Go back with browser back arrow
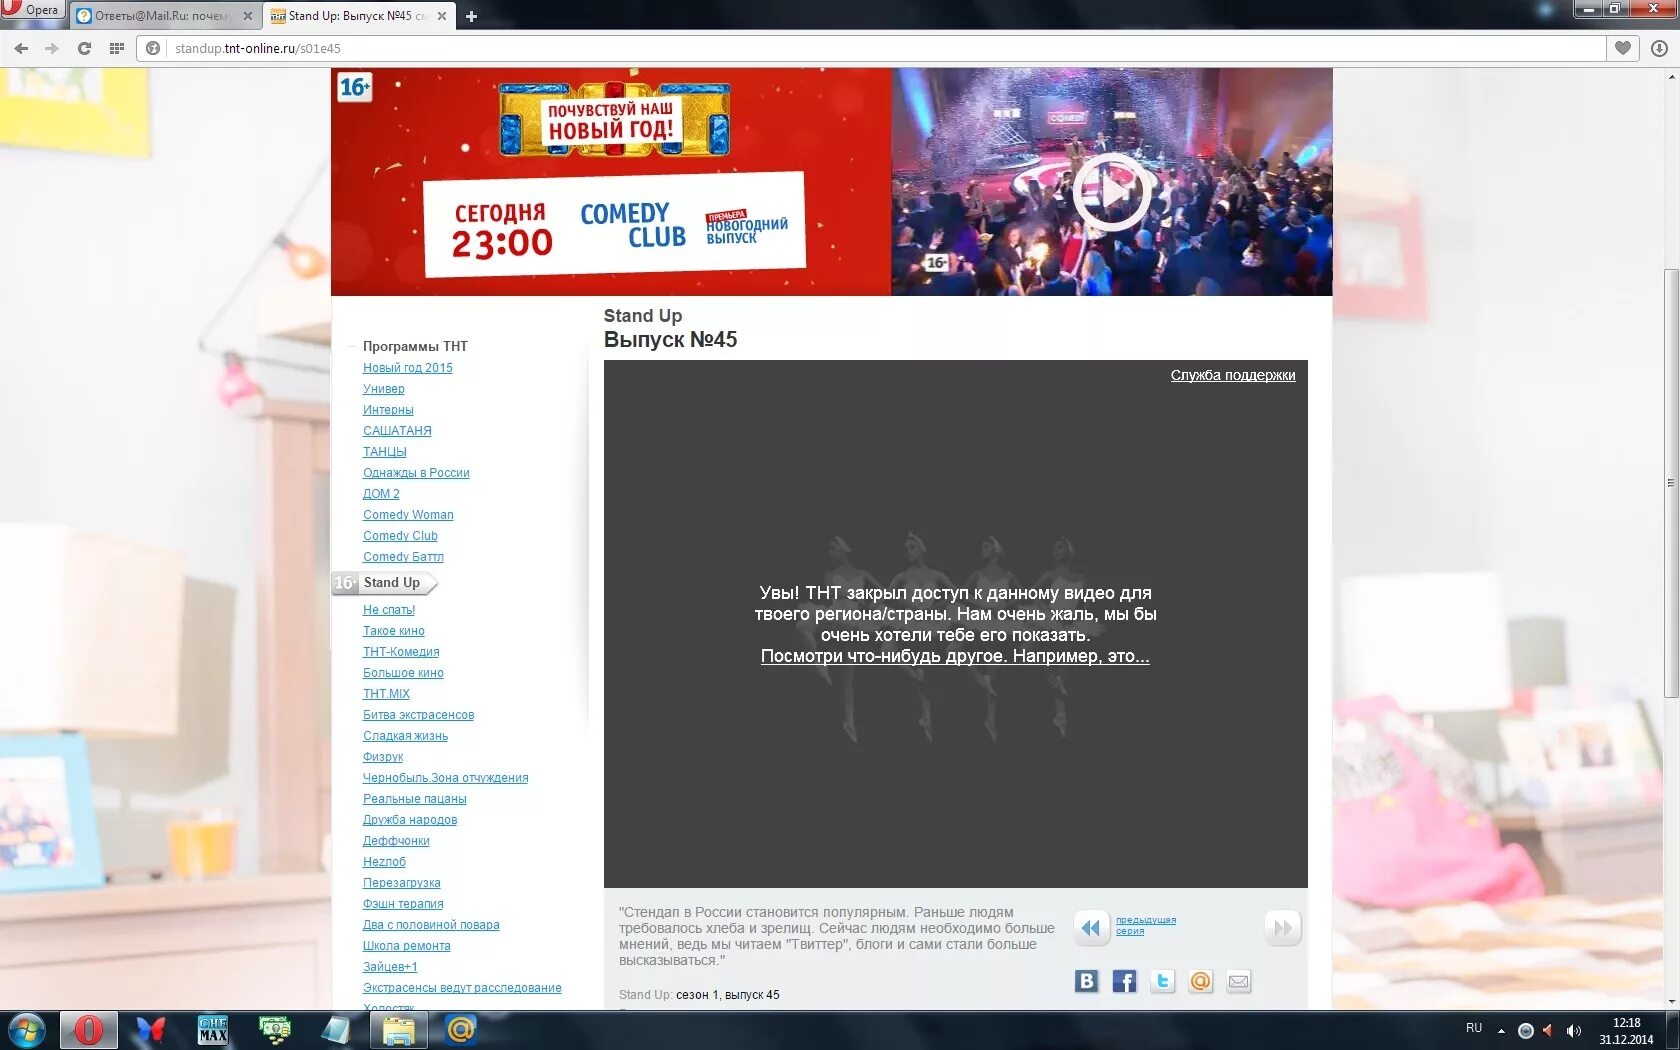Viewport: 1680px width, 1050px height. 21,48
